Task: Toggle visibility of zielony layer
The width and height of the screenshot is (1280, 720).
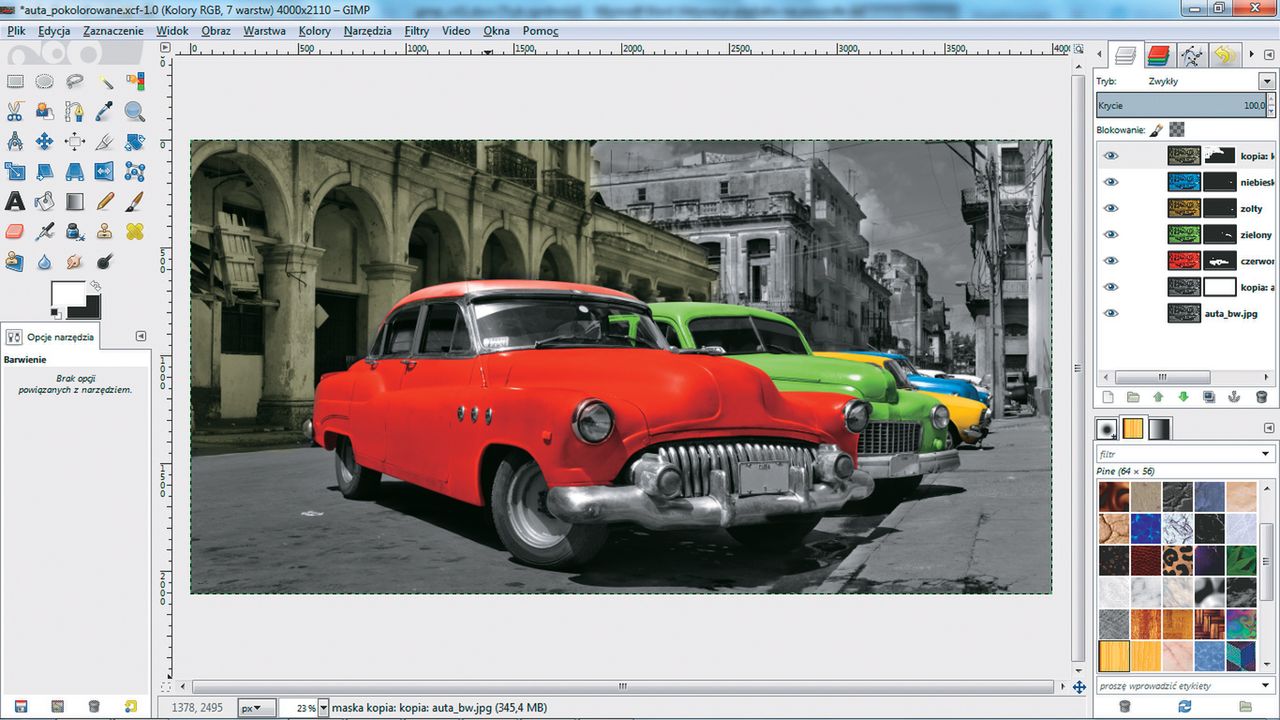Action: 1111,234
